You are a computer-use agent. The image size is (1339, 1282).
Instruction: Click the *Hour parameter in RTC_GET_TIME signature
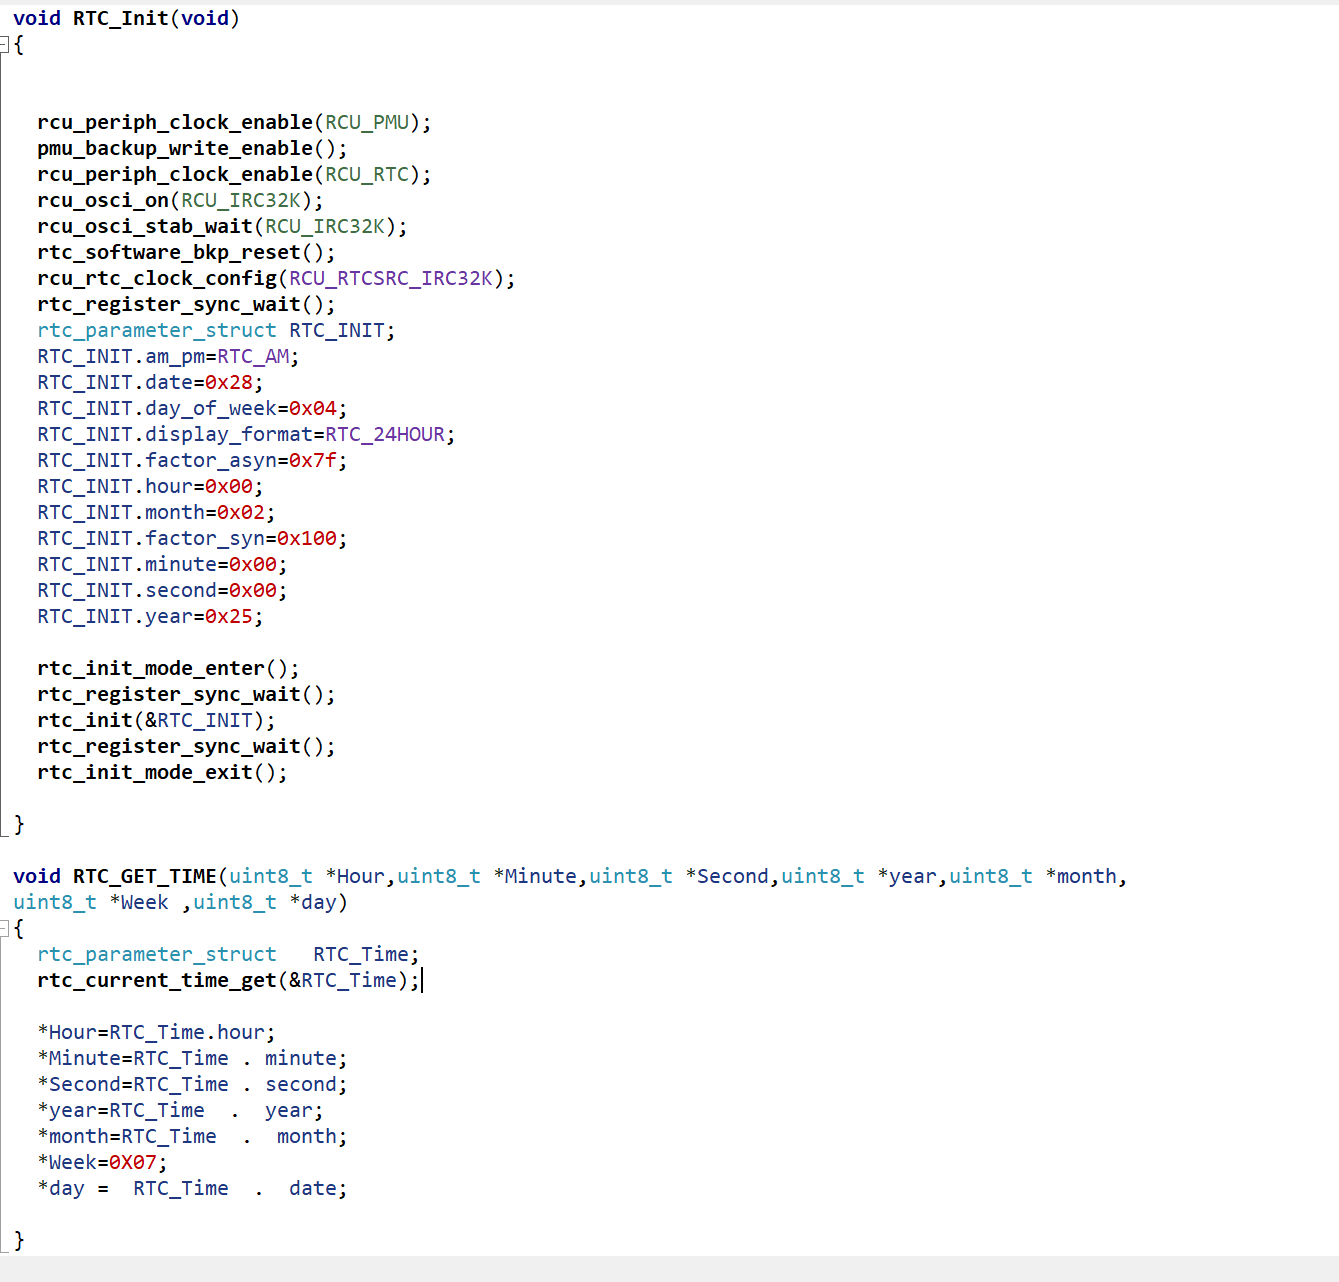tap(355, 877)
